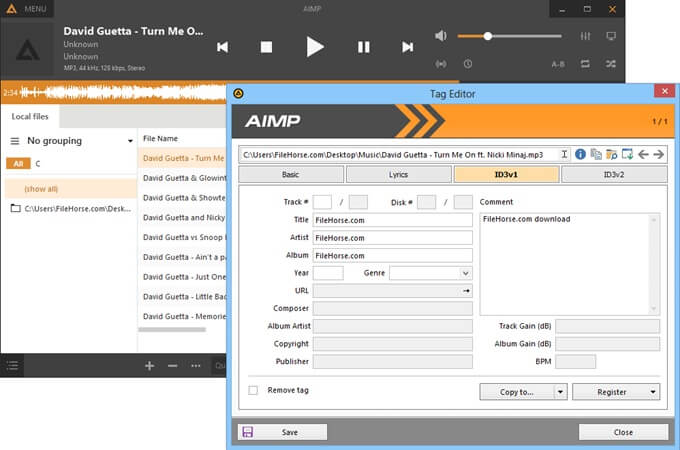Click the Artist input field
Screen dimensions: 680x450
point(392,238)
